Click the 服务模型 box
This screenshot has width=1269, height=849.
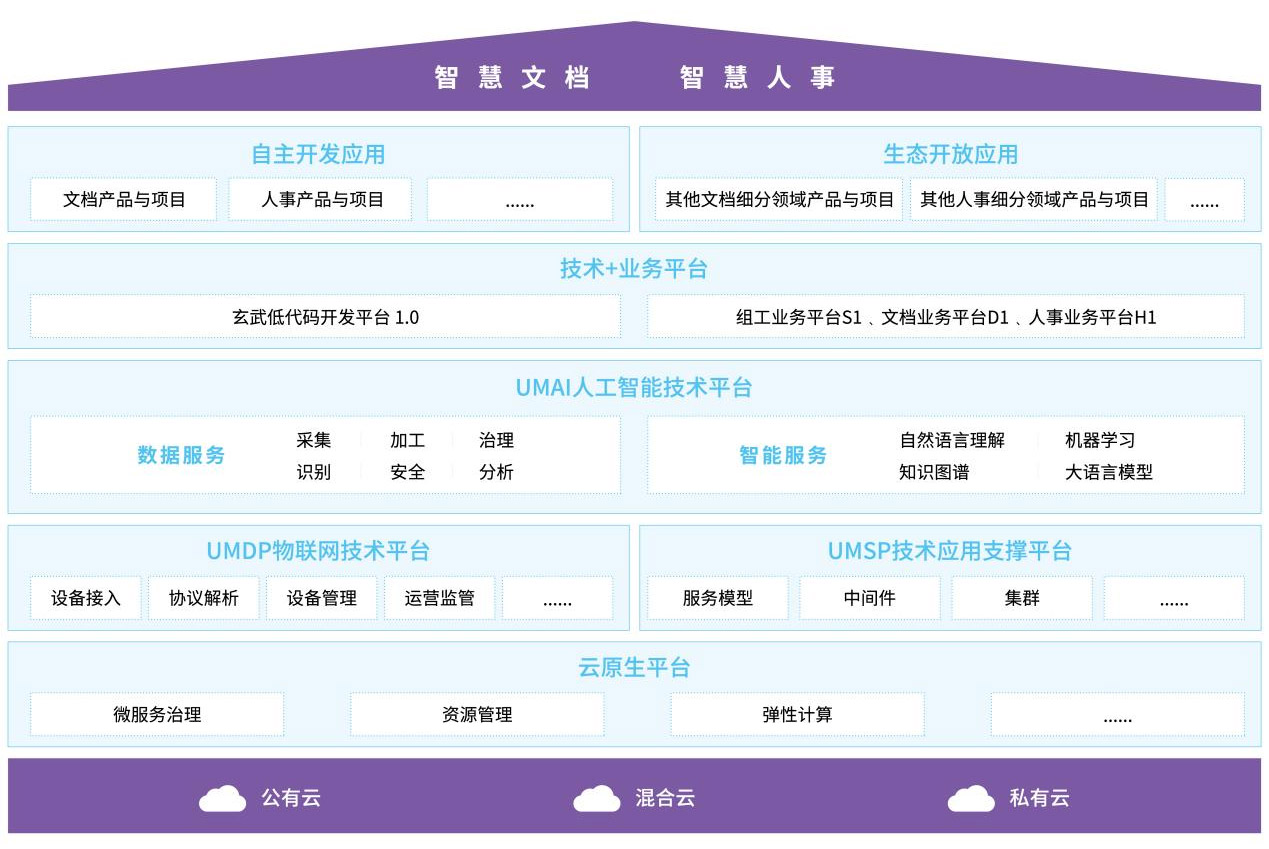tap(718, 598)
